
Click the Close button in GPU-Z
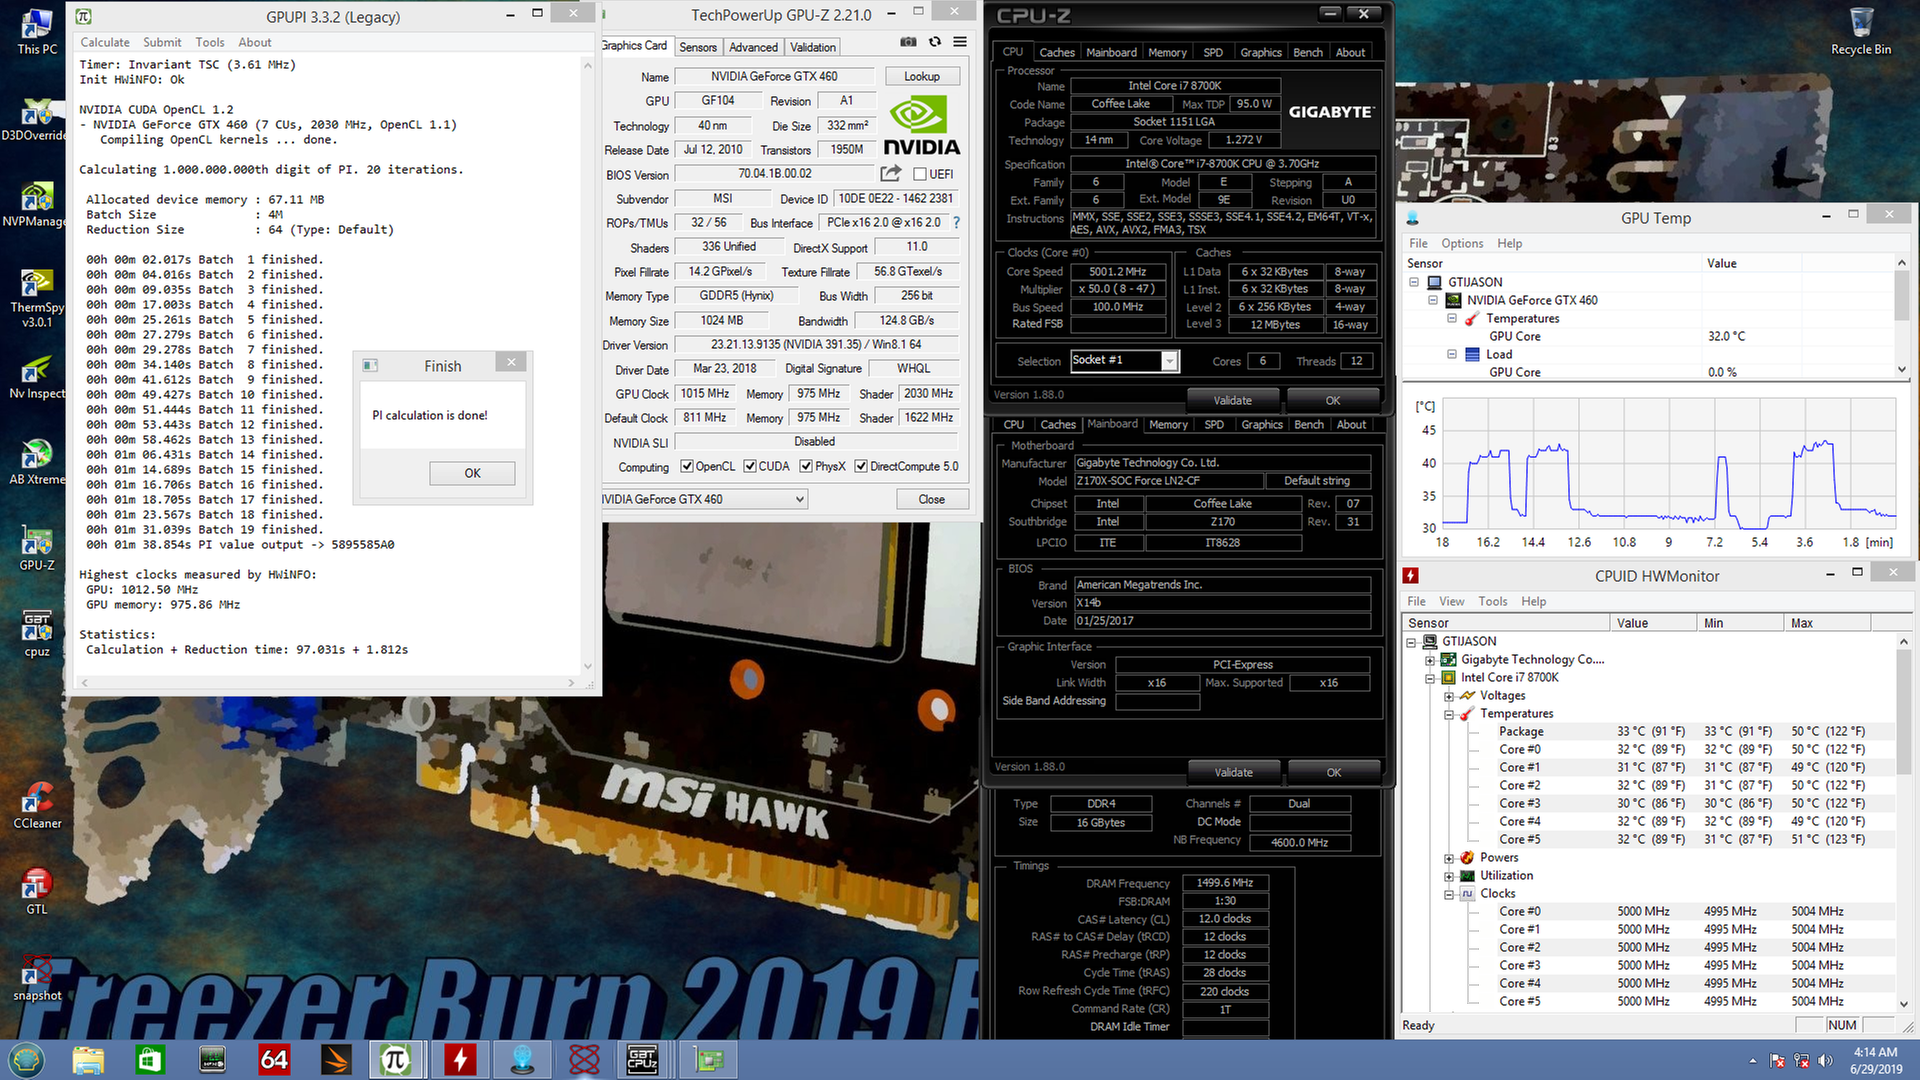[931, 499]
